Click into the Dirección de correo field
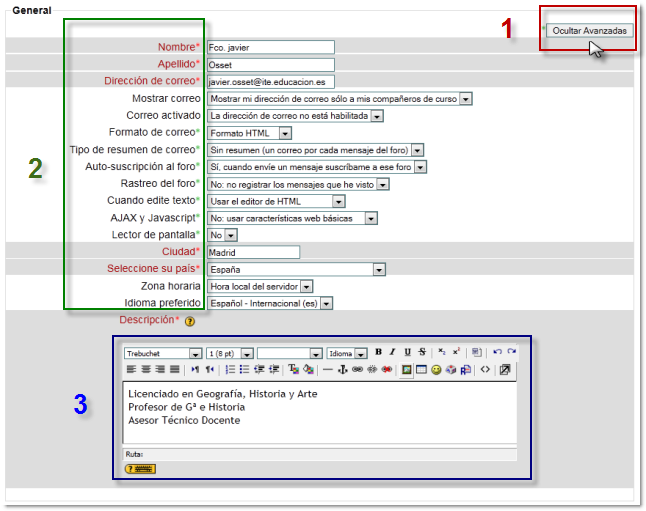The width and height of the screenshot is (646, 511). 270,81
